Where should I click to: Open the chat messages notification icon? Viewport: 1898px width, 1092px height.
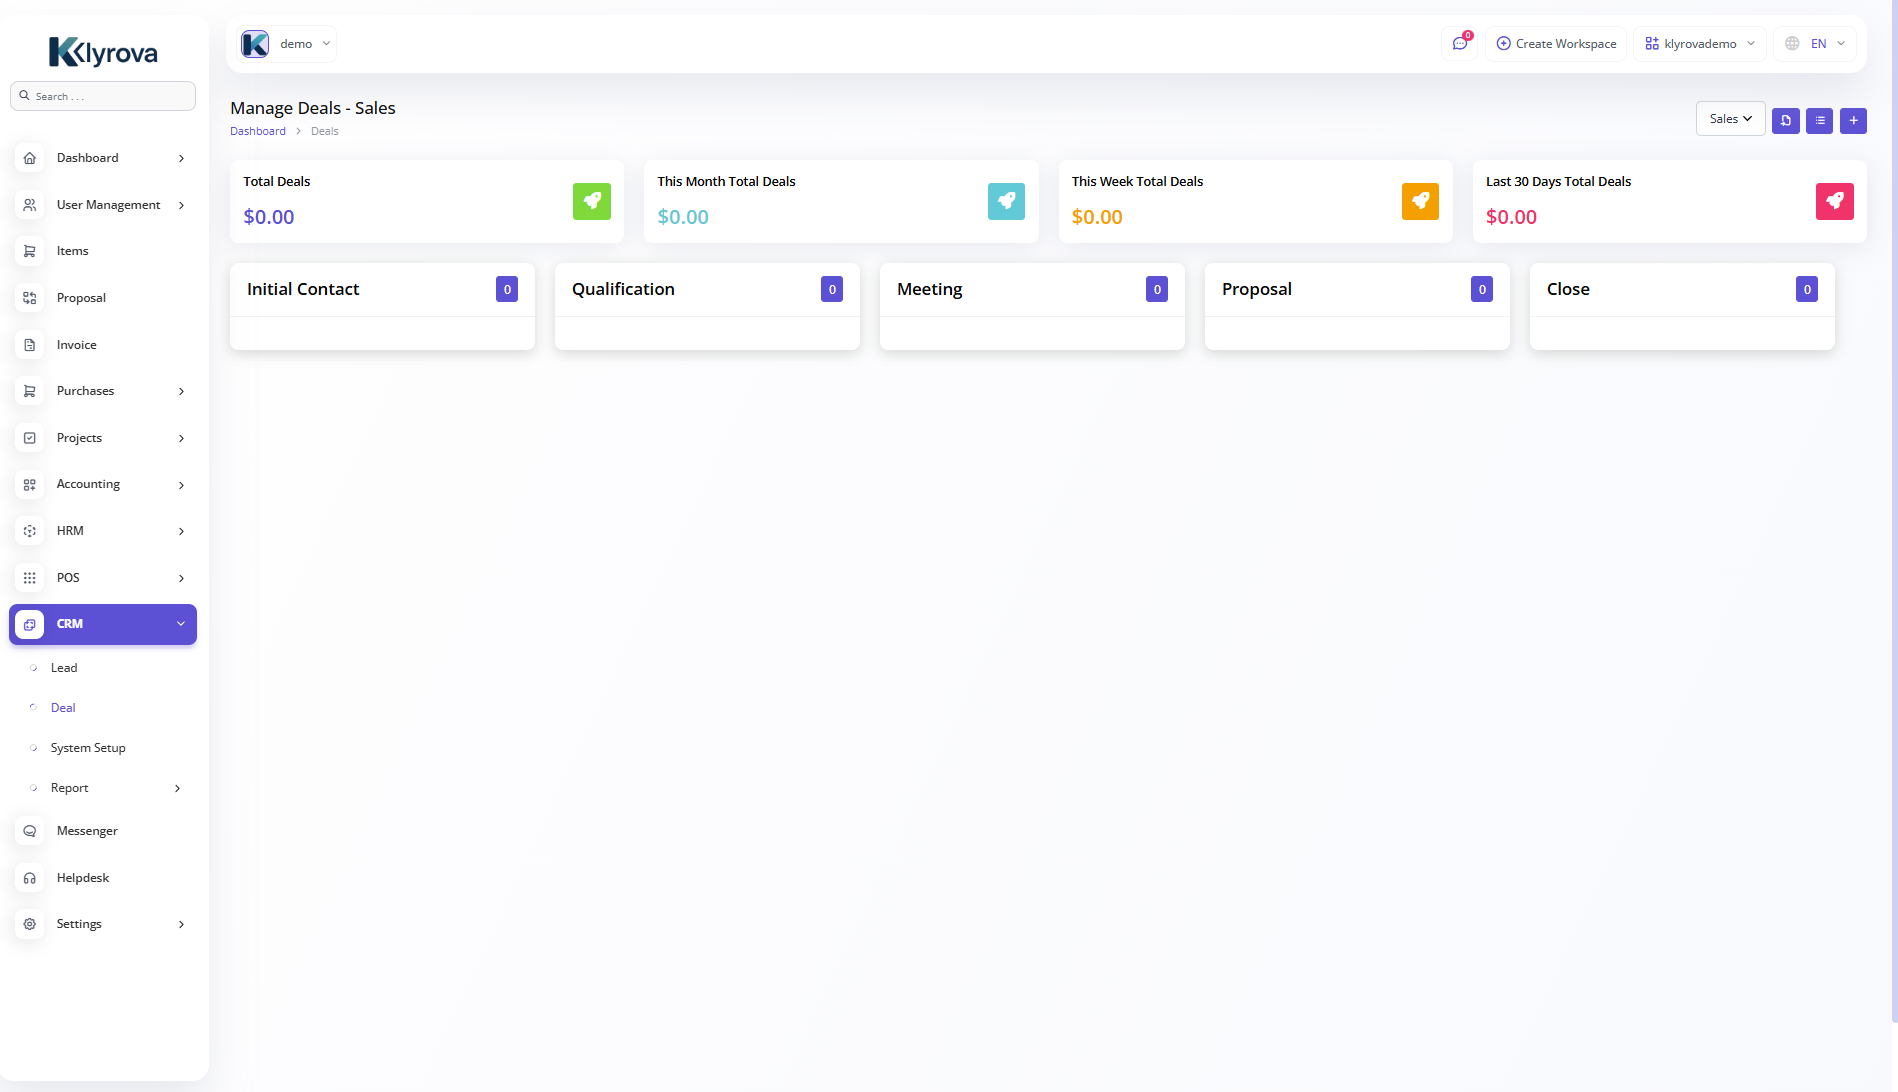[x=1460, y=44]
